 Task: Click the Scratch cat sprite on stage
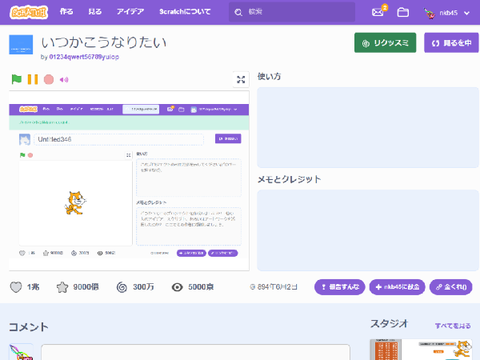click(75, 203)
